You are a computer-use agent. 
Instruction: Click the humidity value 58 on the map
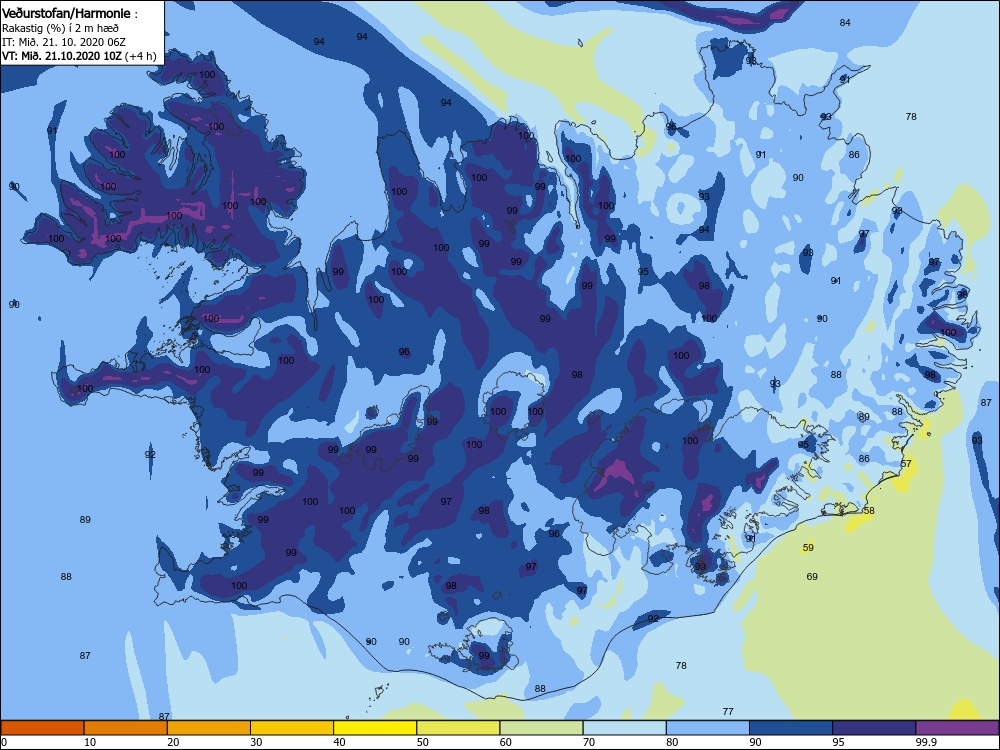coord(869,511)
